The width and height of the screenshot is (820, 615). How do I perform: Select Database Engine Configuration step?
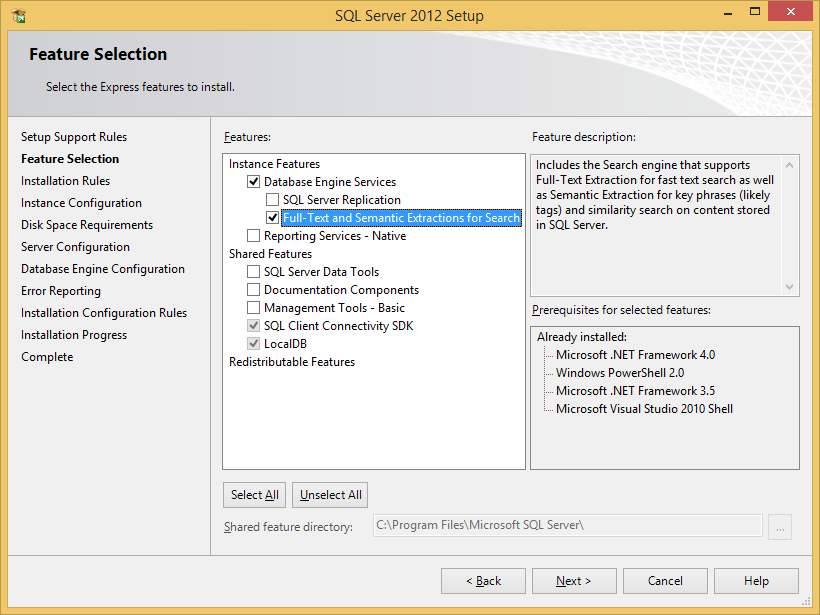click(x=102, y=269)
